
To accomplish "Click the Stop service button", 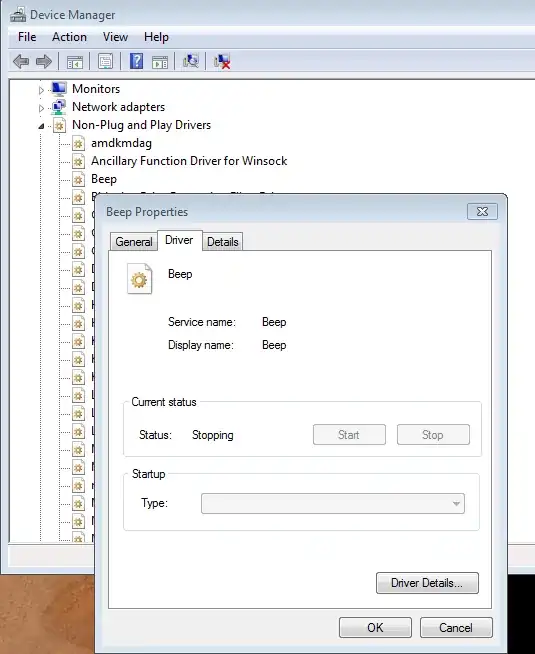I will pos(433,435).
